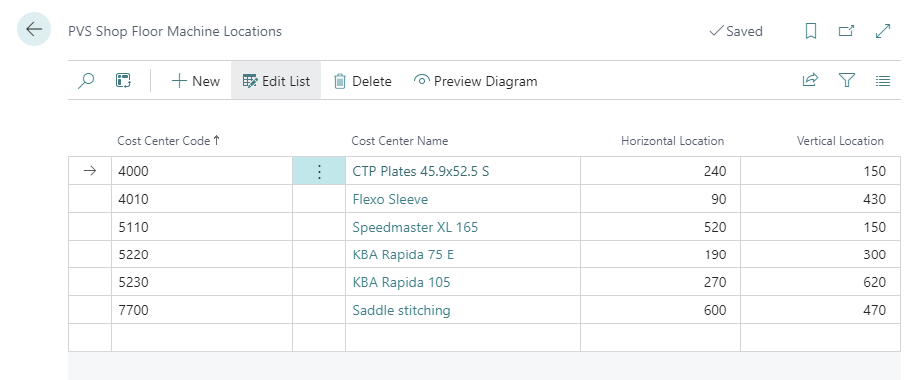Click the Horizontal Location column header
Viewport: 906px width, 380px height.
[x=672, y=141]
